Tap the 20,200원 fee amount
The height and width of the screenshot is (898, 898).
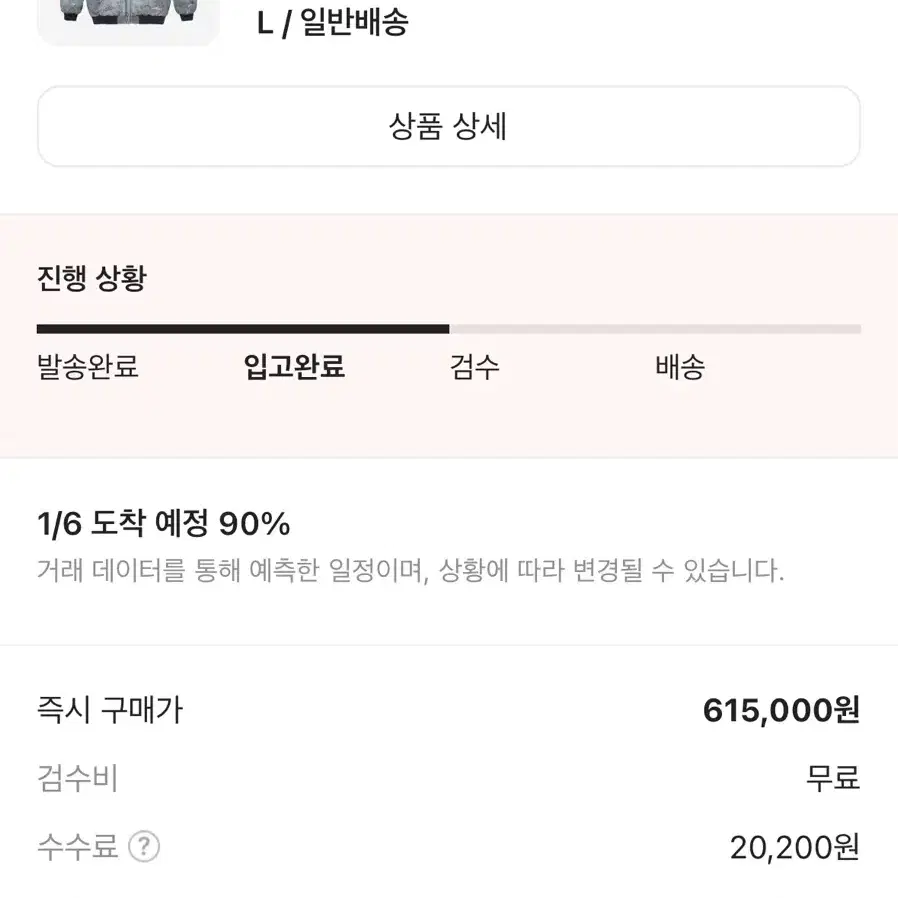click(x=795, y=848)
